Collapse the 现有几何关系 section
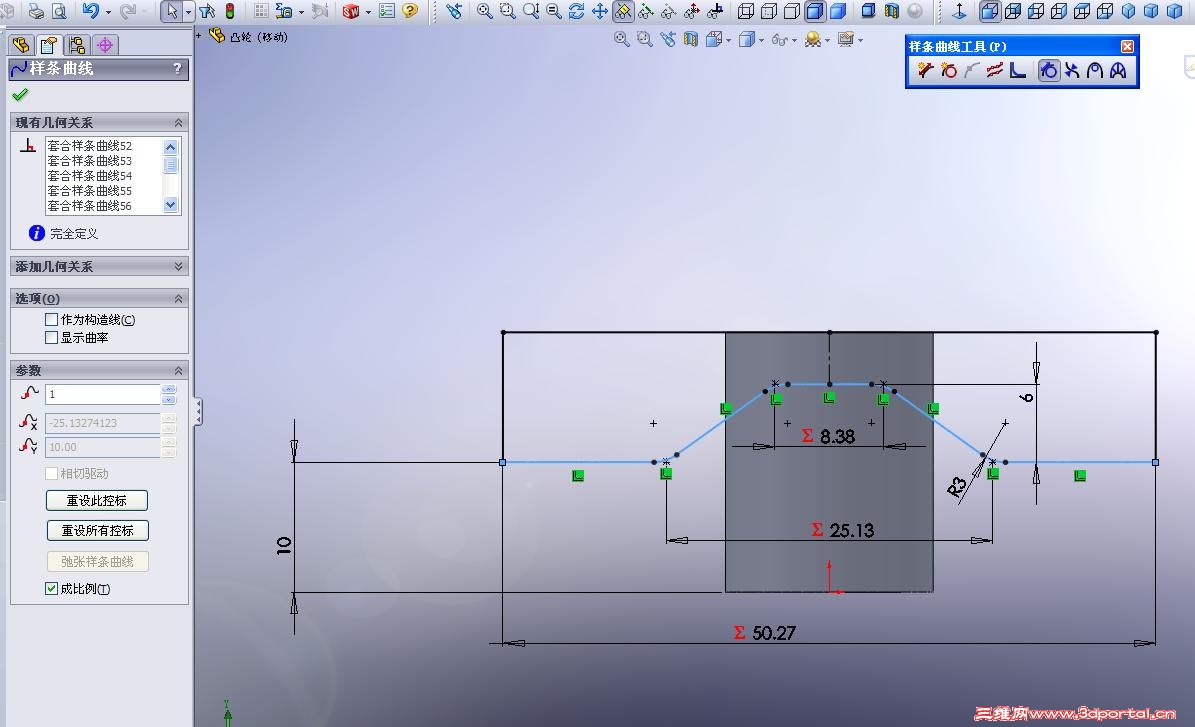Image resolution: width=1195 pixels, height=727 pixels. (178, 122)
